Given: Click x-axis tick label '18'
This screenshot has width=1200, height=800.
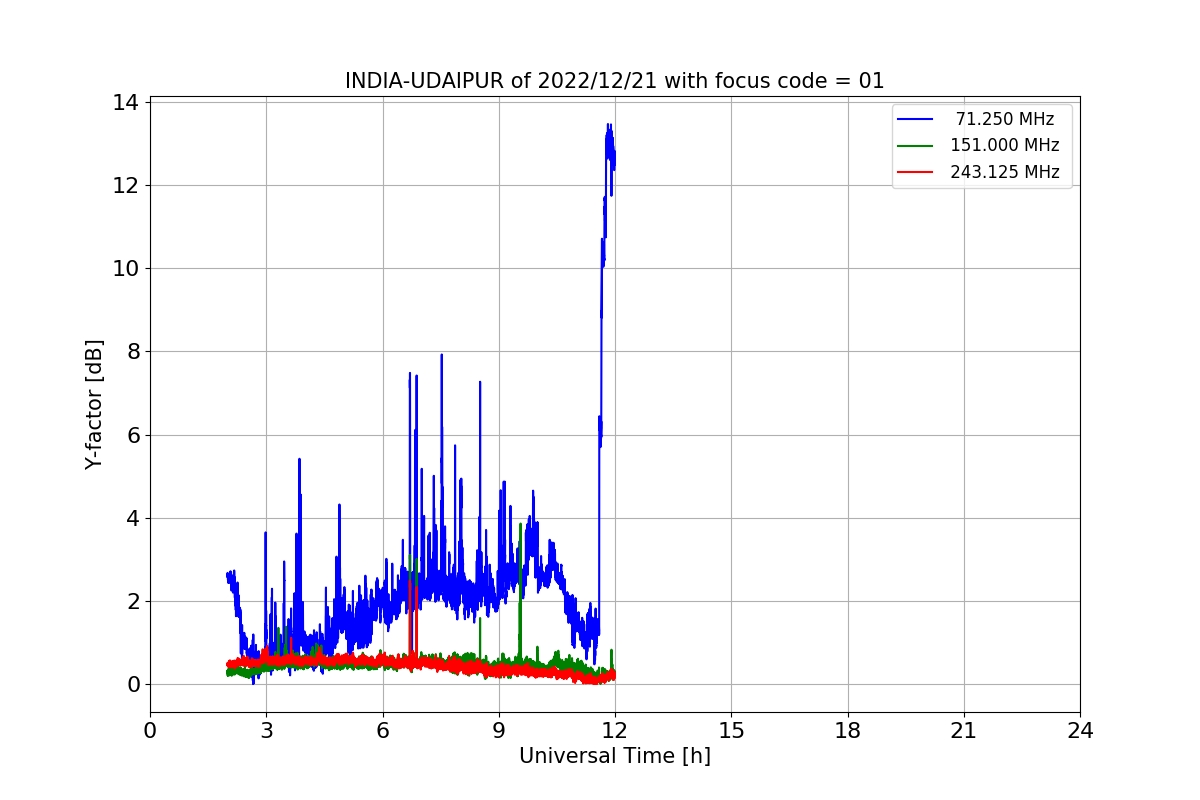Looking at the screenshot, I should click(848, 731).
